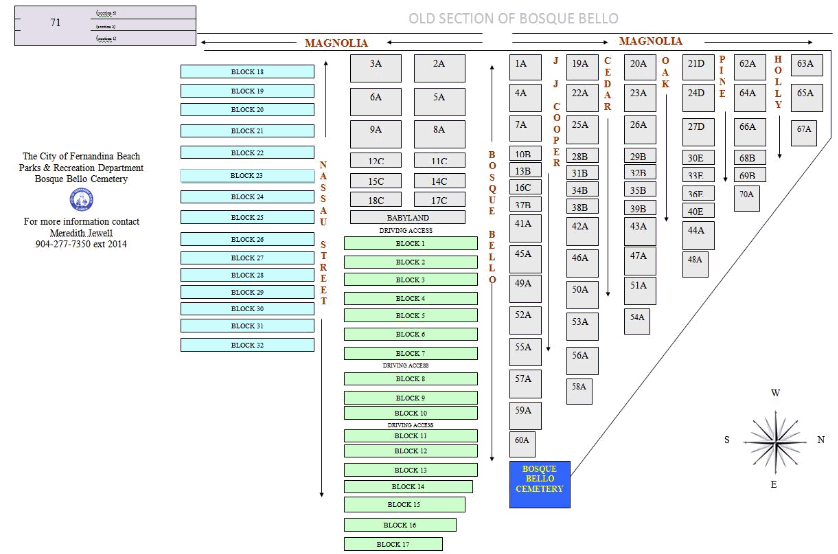This screenshot has width=838, height=554.
Task: Select the BABYLAND section
Action: pos(407,217)
